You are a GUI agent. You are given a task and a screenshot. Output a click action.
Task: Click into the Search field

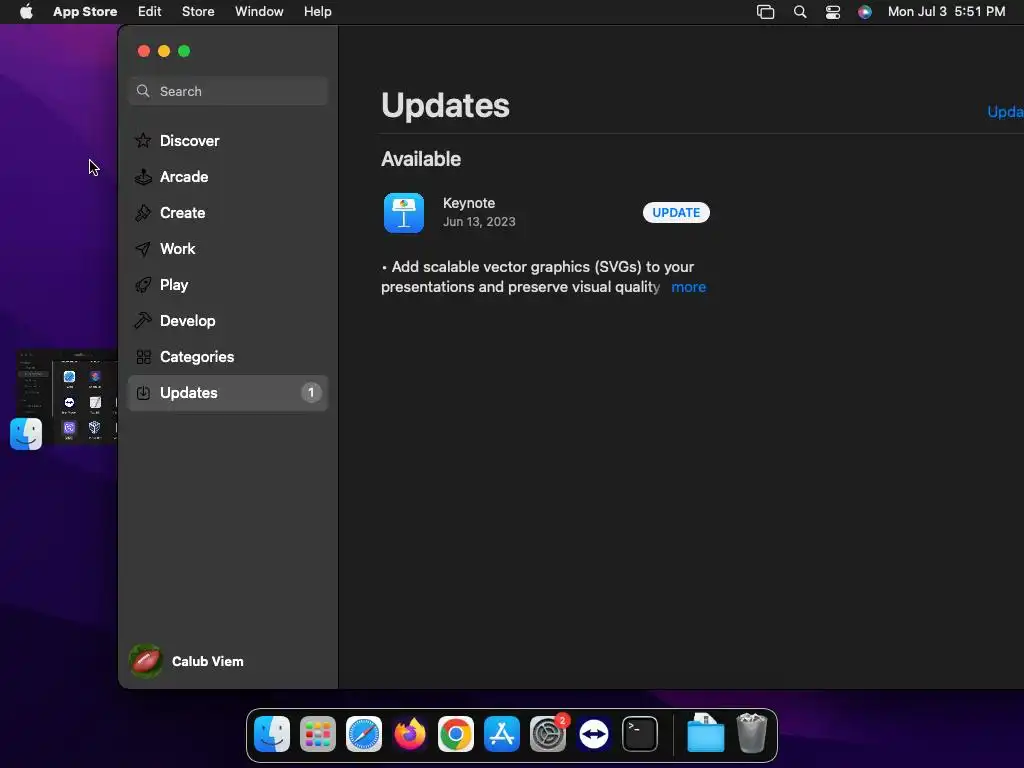[x=228, y=91]
